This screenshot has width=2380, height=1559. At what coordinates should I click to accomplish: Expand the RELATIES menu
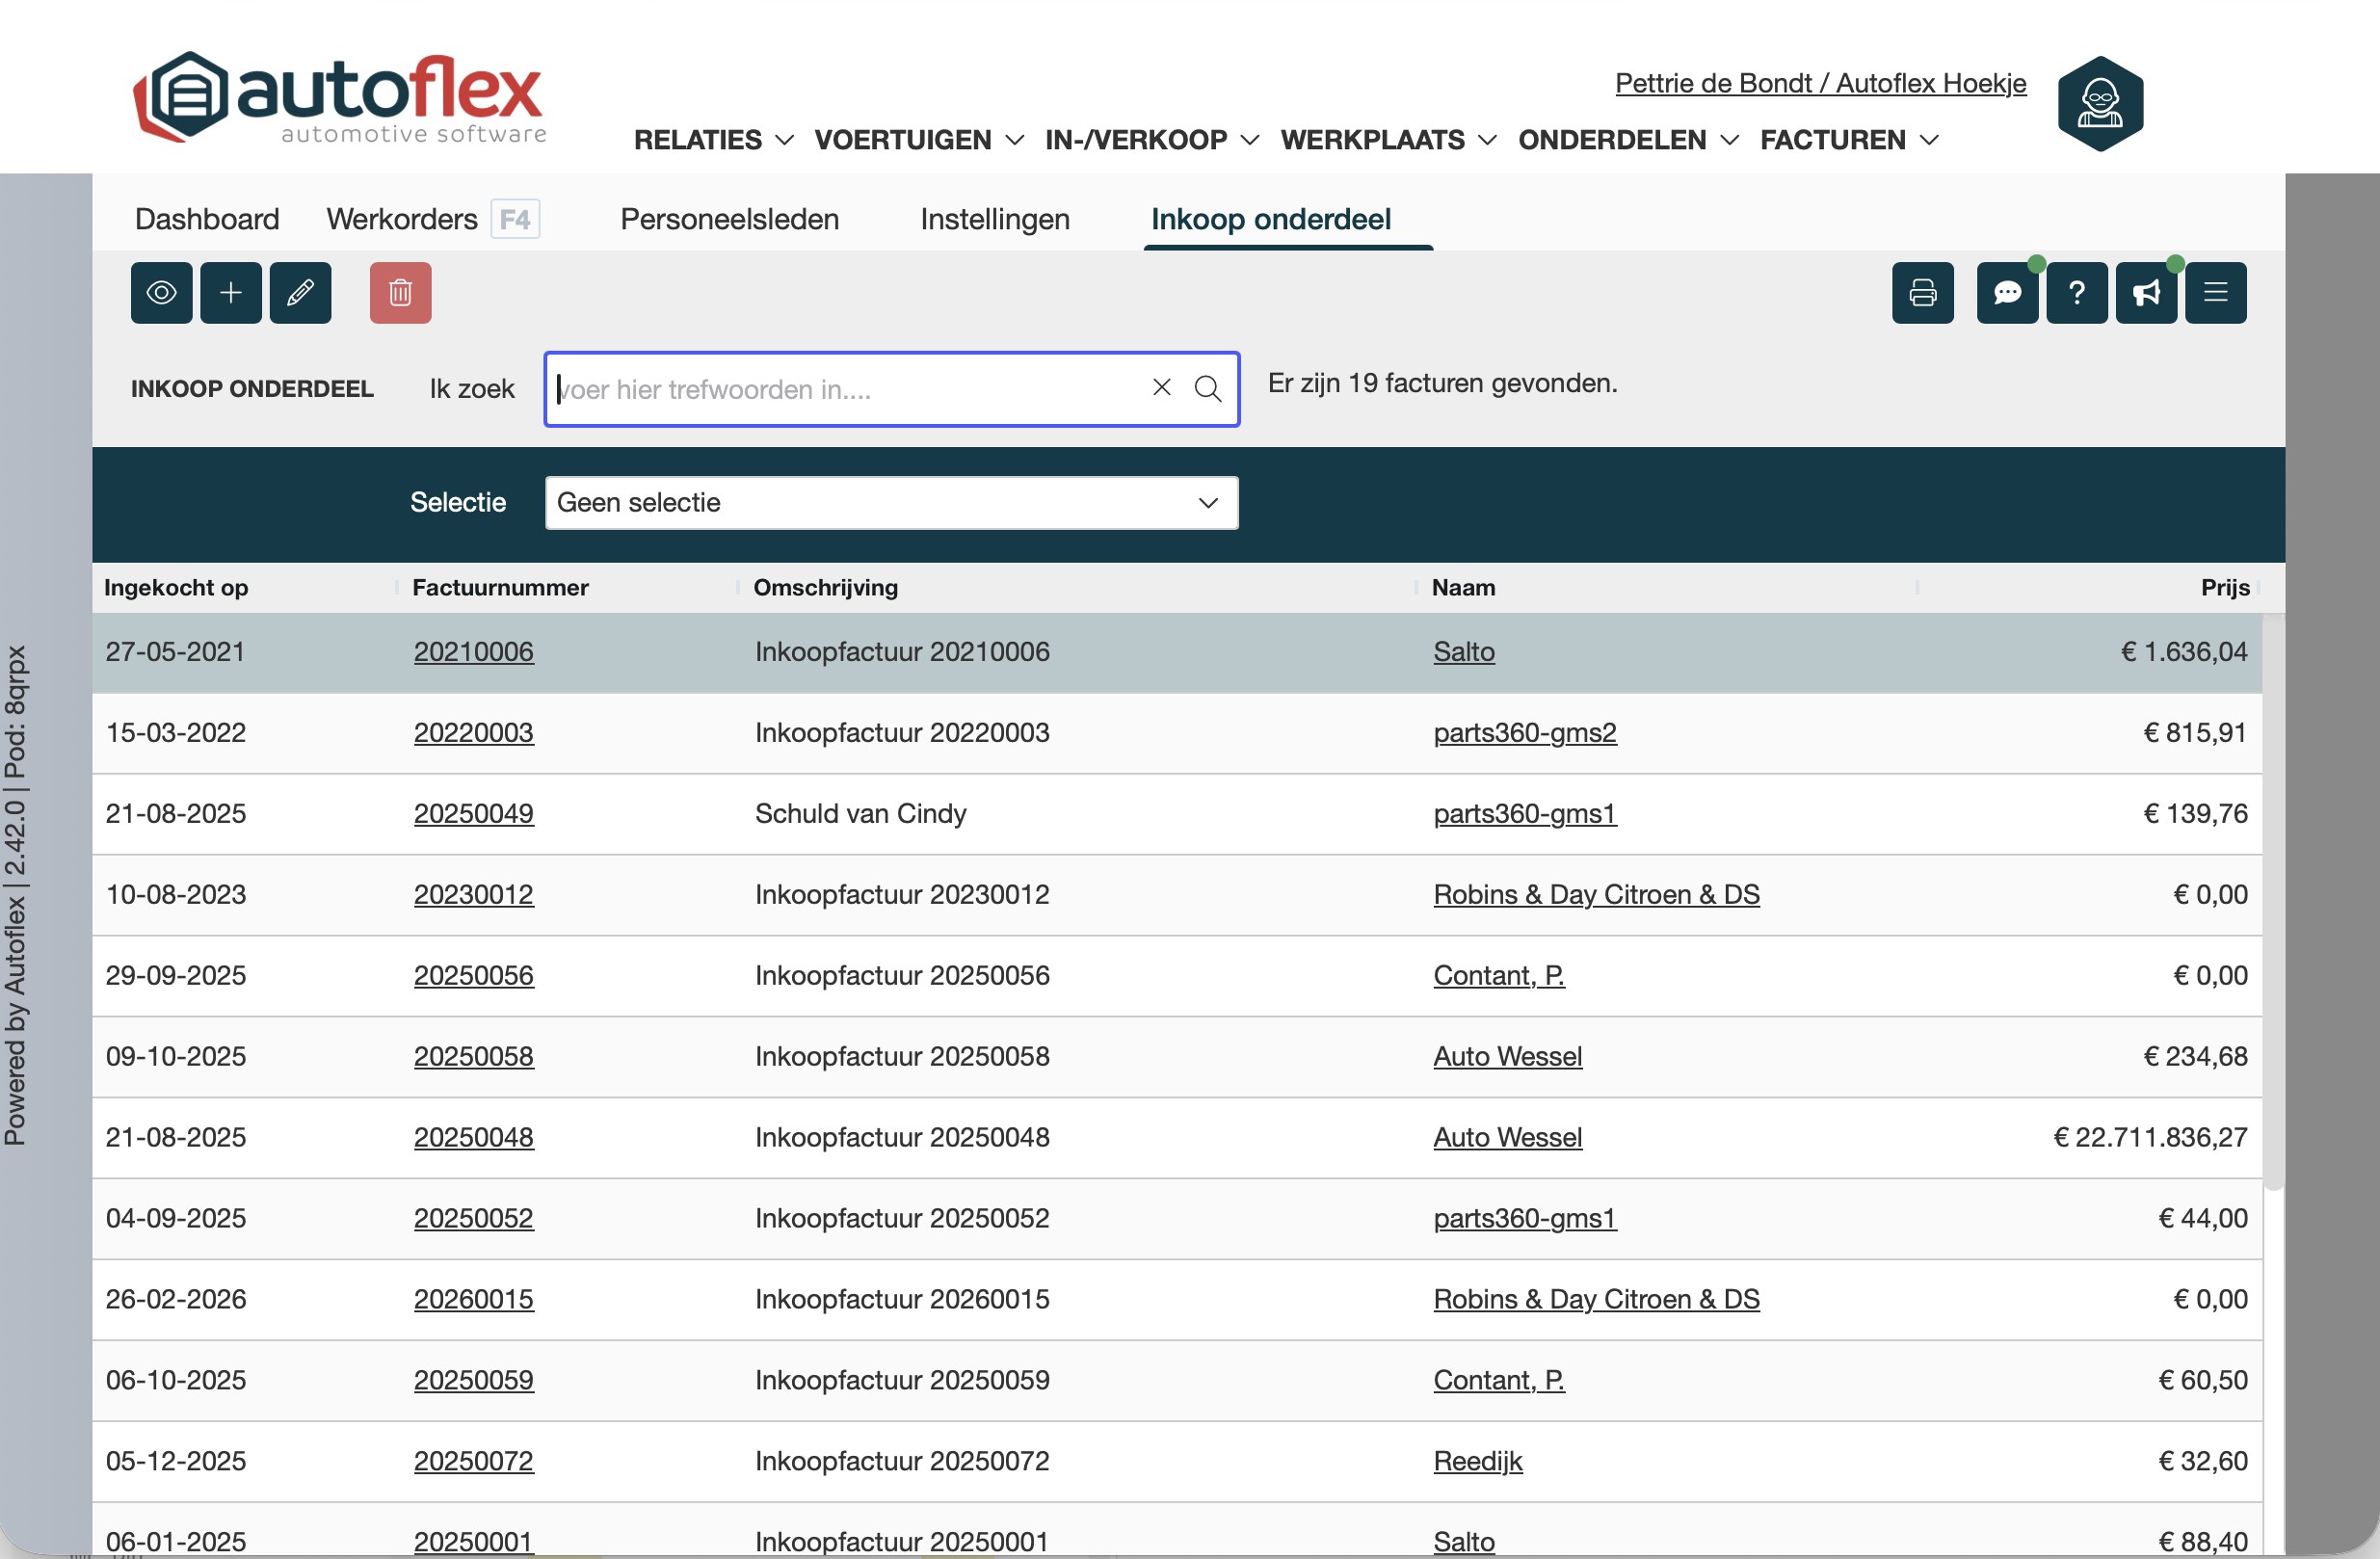coord(714,140)
